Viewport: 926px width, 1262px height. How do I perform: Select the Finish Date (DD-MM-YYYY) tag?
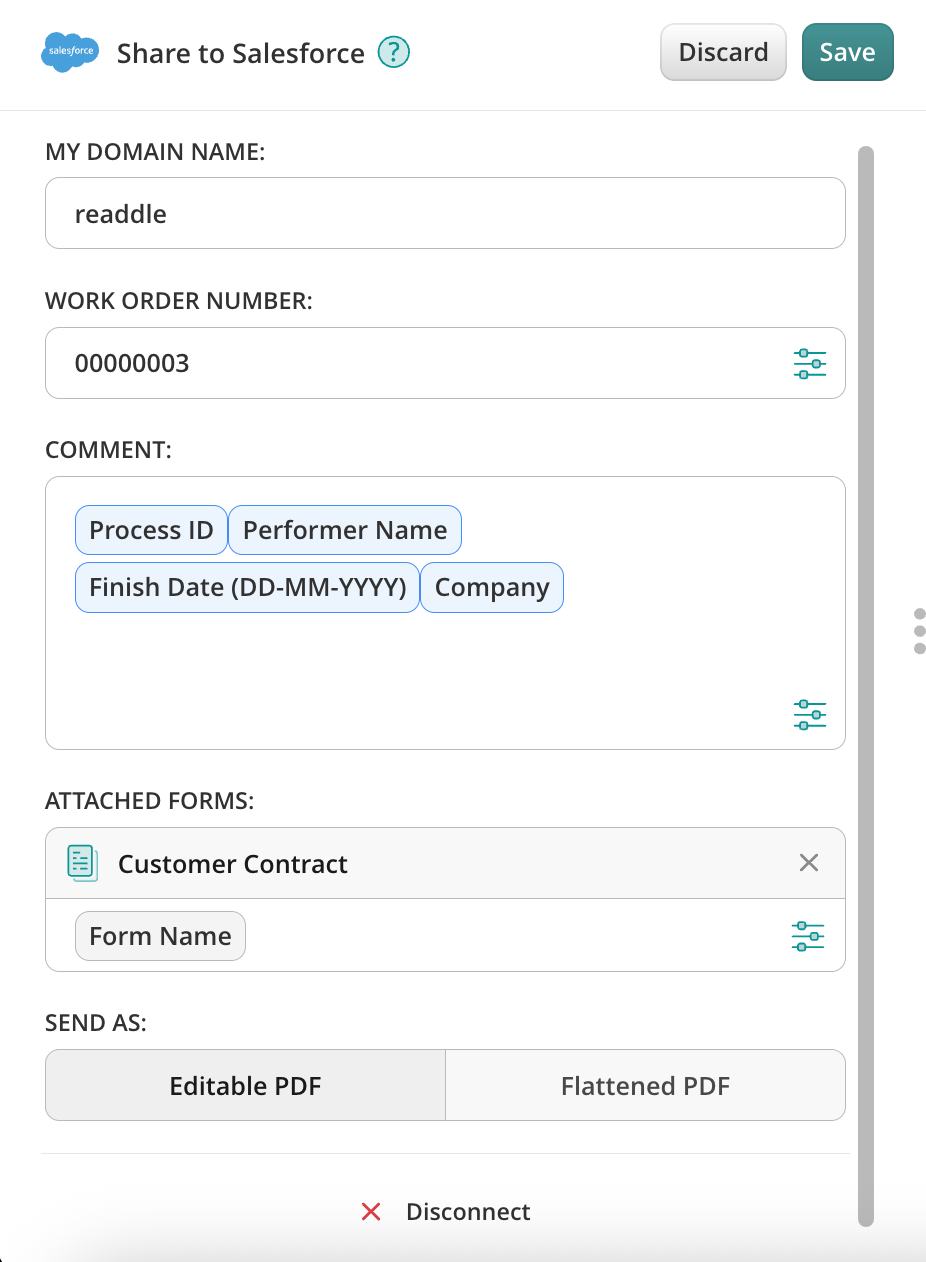coord(247,588)
